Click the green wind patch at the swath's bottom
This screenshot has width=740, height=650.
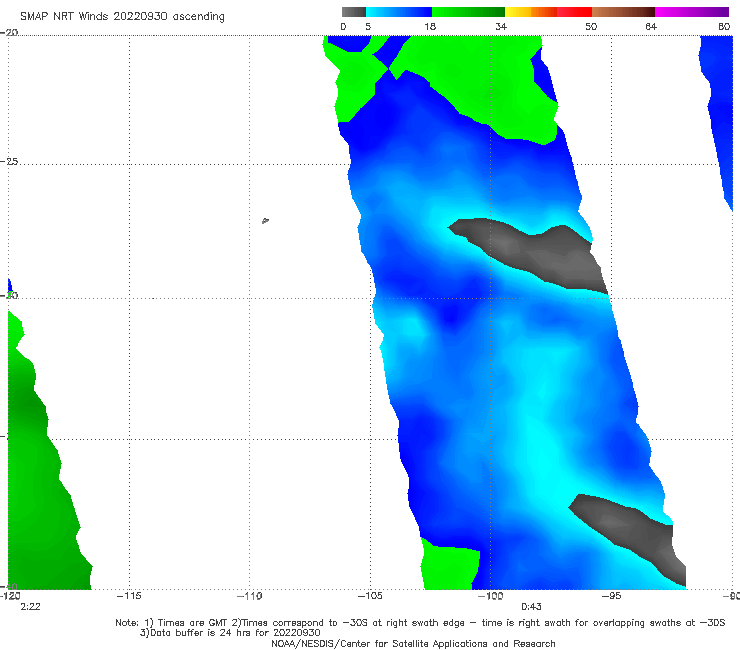point(448,566)
